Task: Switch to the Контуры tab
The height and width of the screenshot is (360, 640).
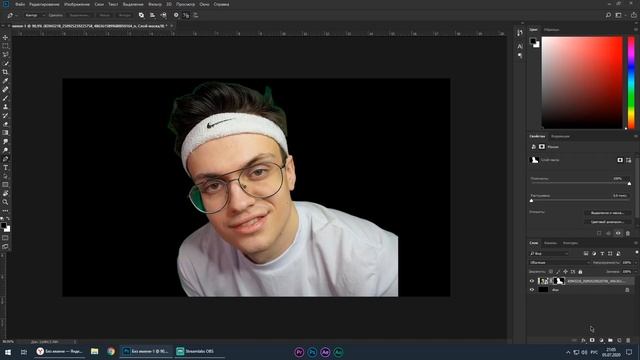Action: pyautogui.click(x=570, y=243)
